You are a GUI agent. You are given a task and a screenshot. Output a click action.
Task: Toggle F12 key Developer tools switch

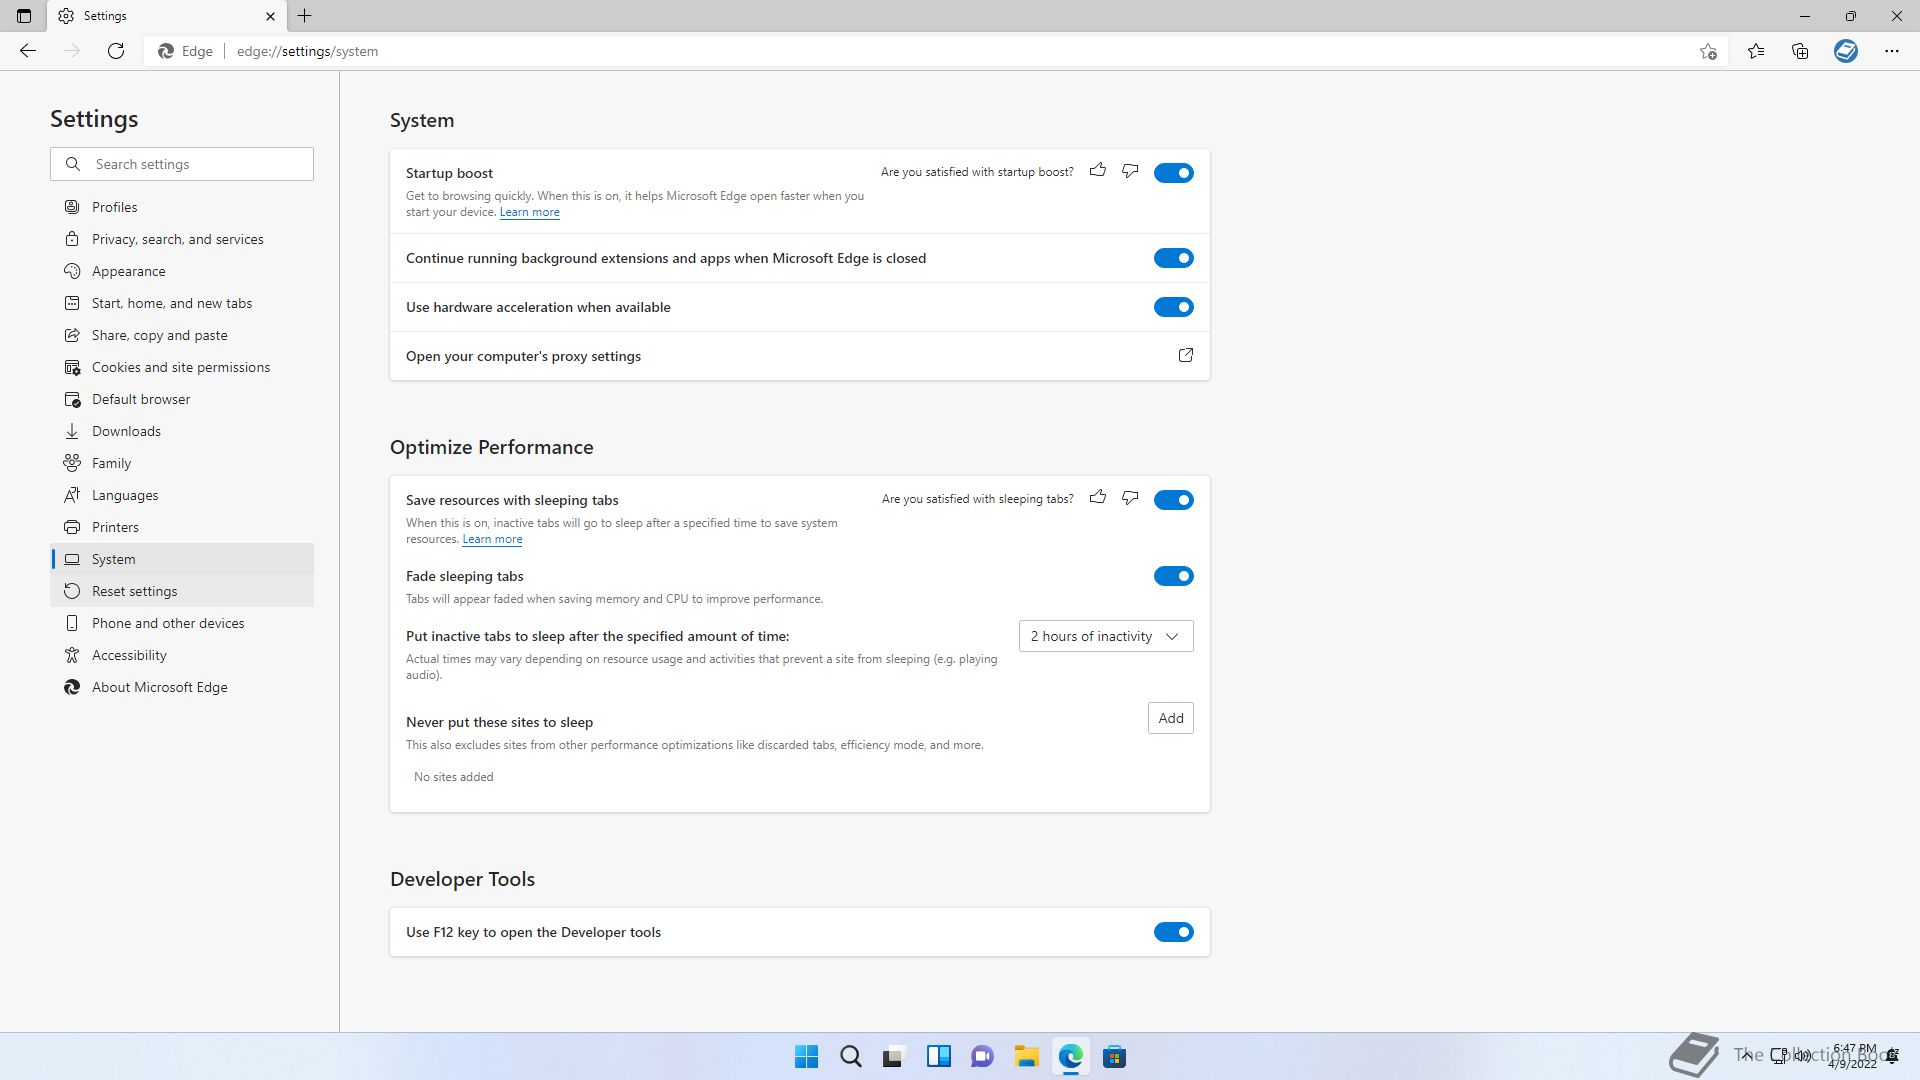click(x=1173, y=932)
